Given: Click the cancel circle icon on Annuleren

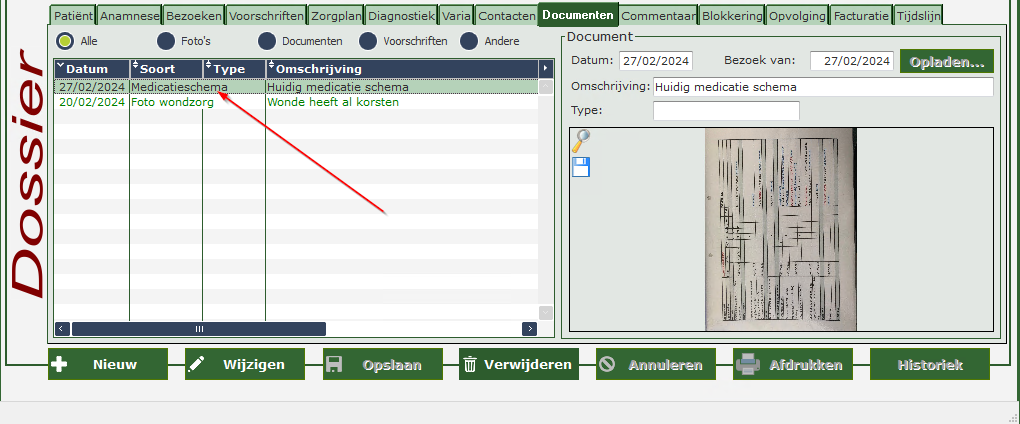Looking at the screenshot, I should 607,365.
